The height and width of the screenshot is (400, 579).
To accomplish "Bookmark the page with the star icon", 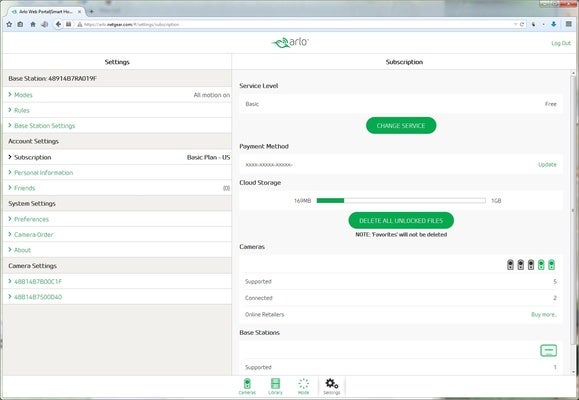I will (x=9, y=24).
